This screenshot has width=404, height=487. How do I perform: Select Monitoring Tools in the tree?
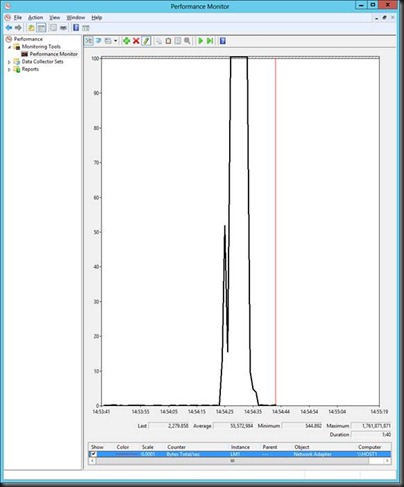pyautogui.click(x=41, y=47)
